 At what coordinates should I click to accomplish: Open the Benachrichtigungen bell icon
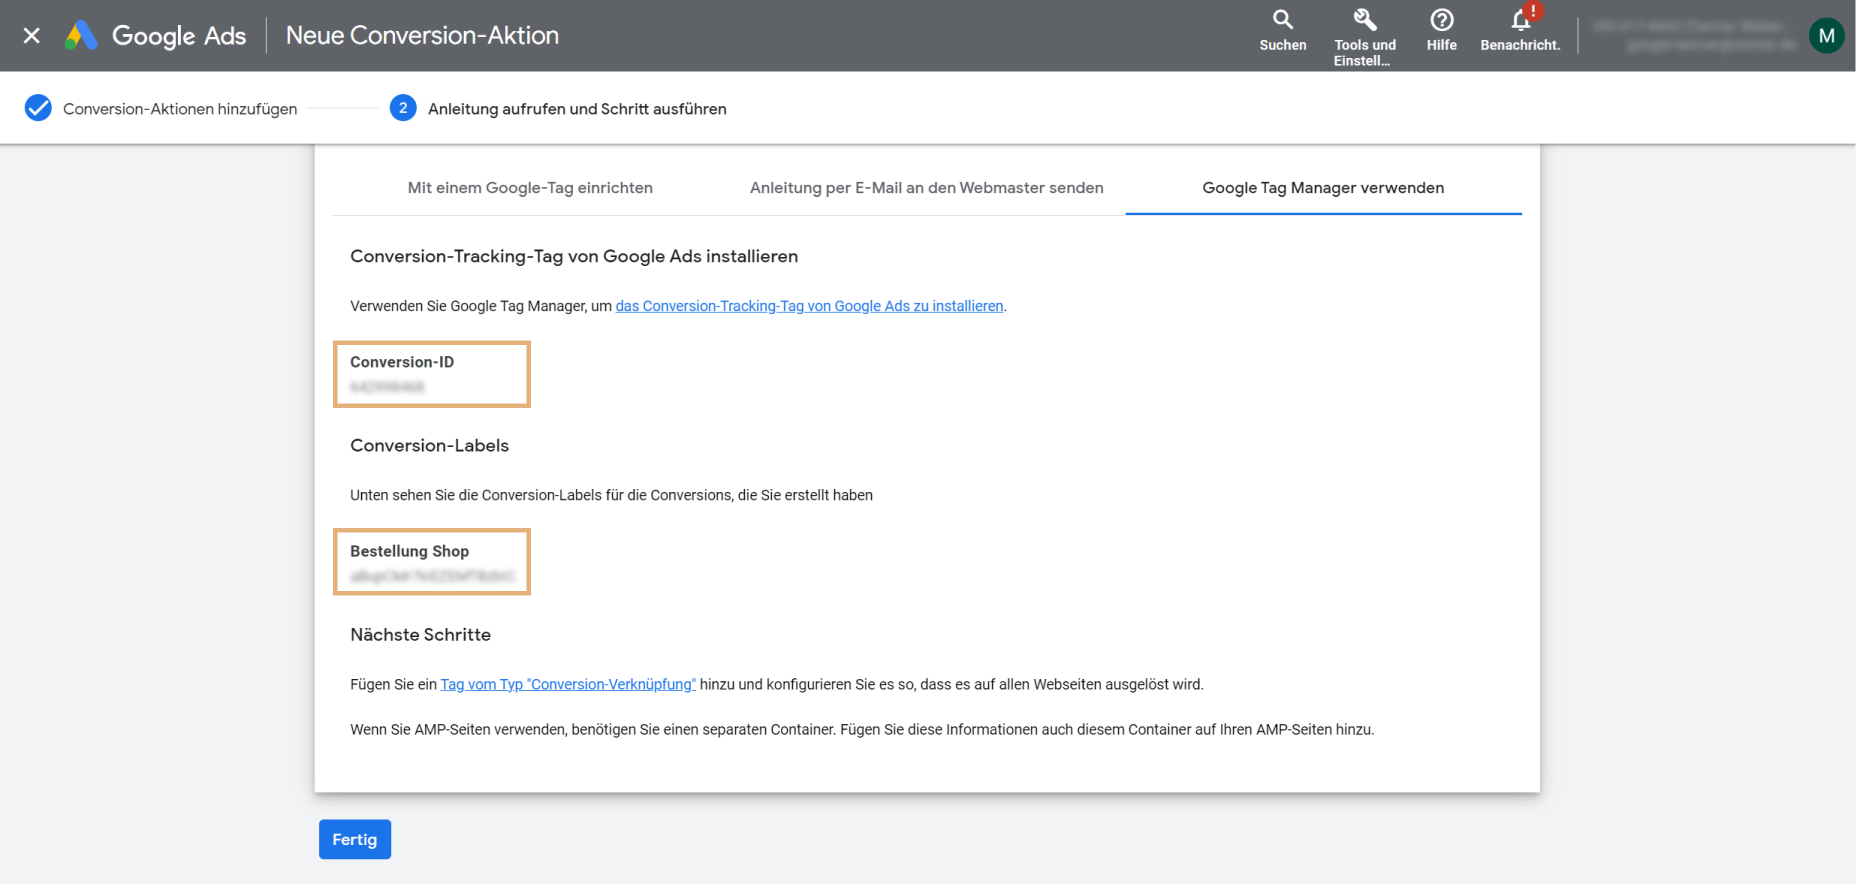[1521, 19]
